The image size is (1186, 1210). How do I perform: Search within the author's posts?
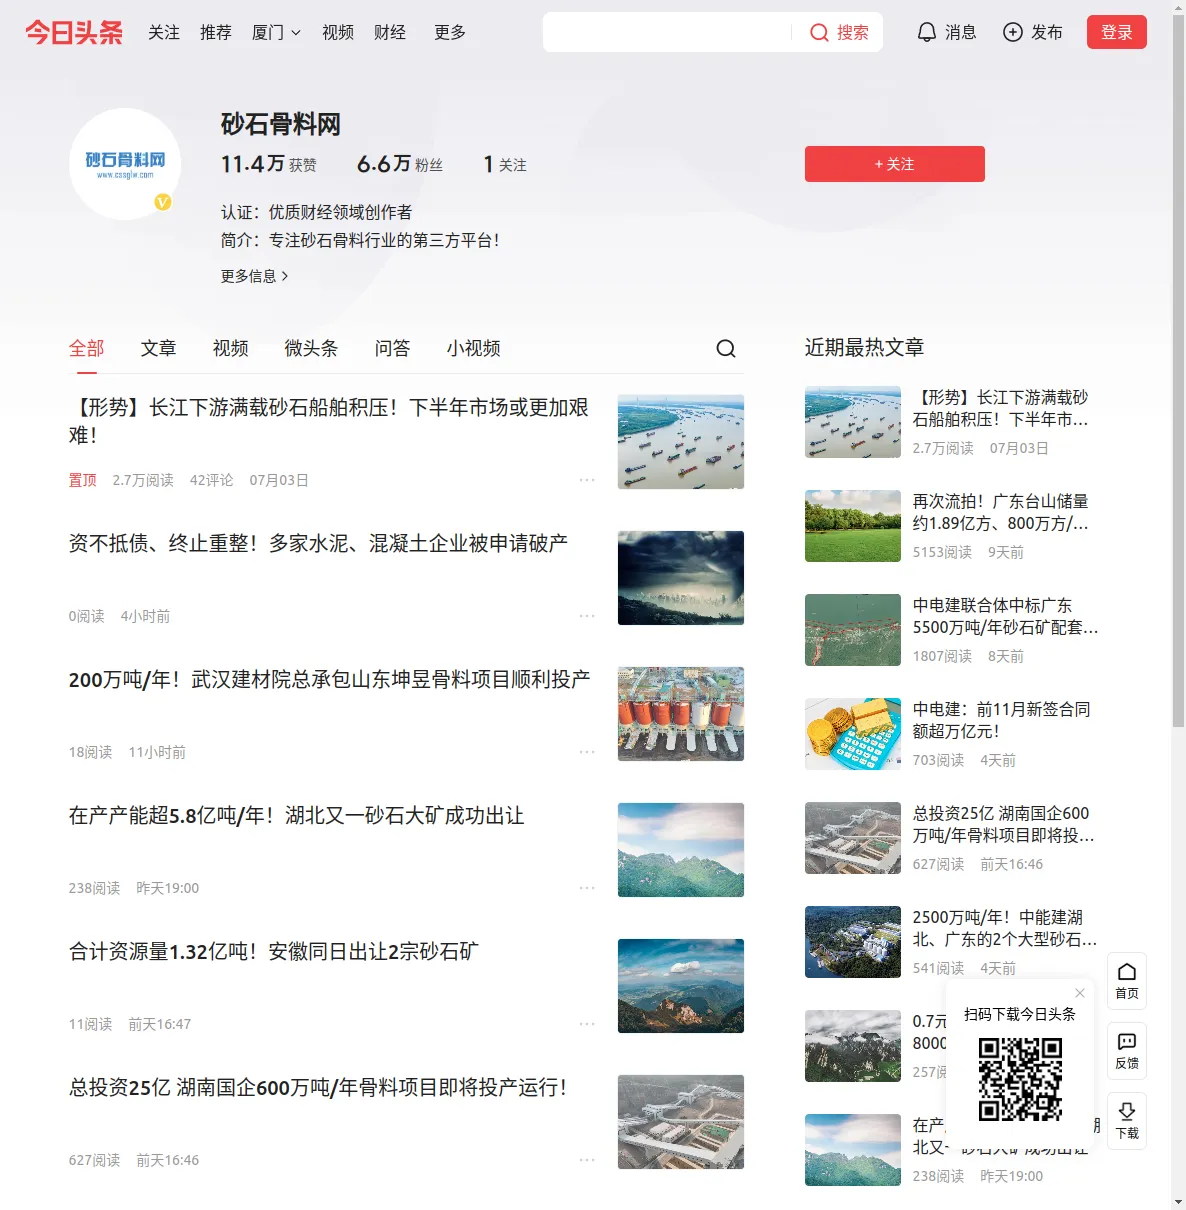pos(726,348)
